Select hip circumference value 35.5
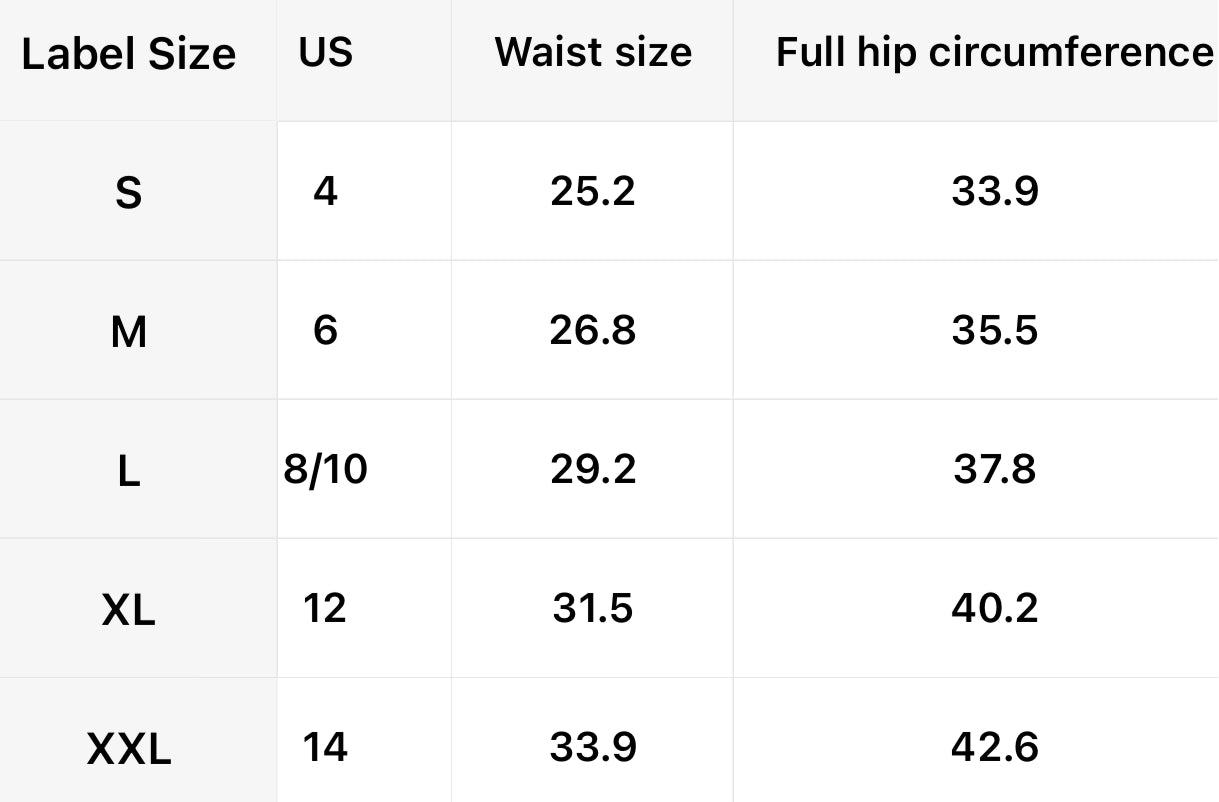 [995, 329]
